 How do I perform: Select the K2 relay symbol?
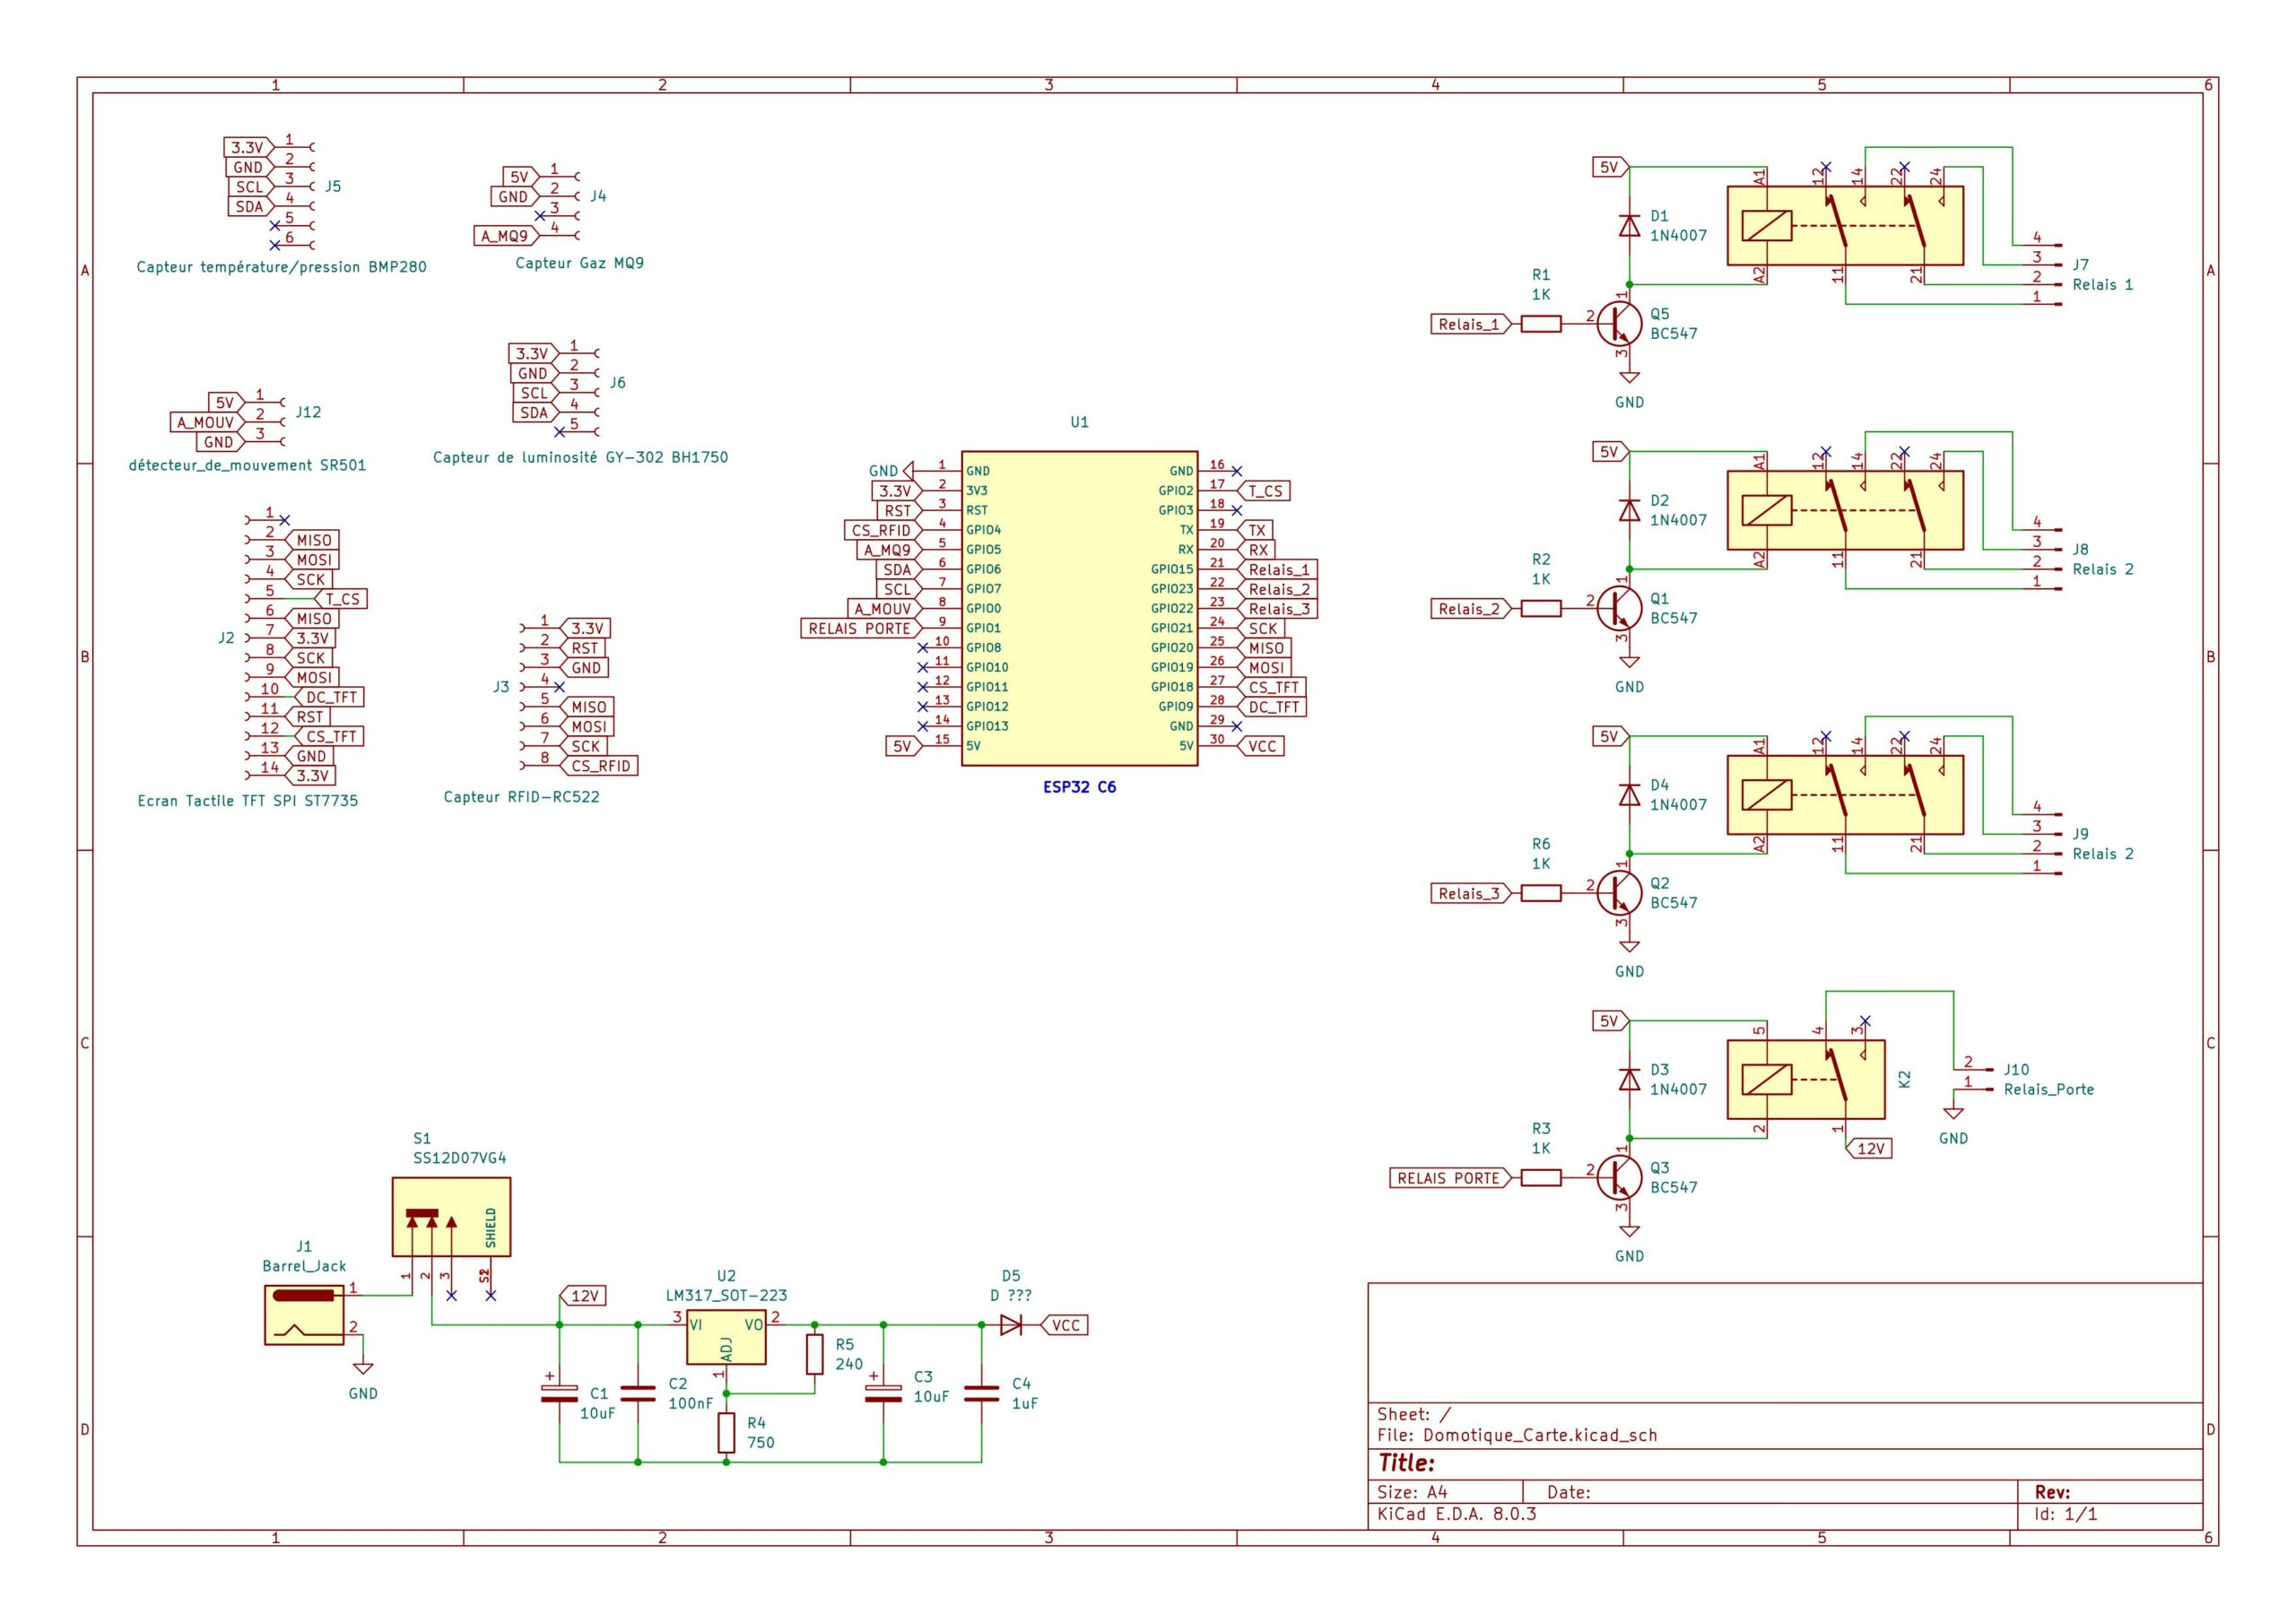pyautogui.click(x=1805, y=1079)
